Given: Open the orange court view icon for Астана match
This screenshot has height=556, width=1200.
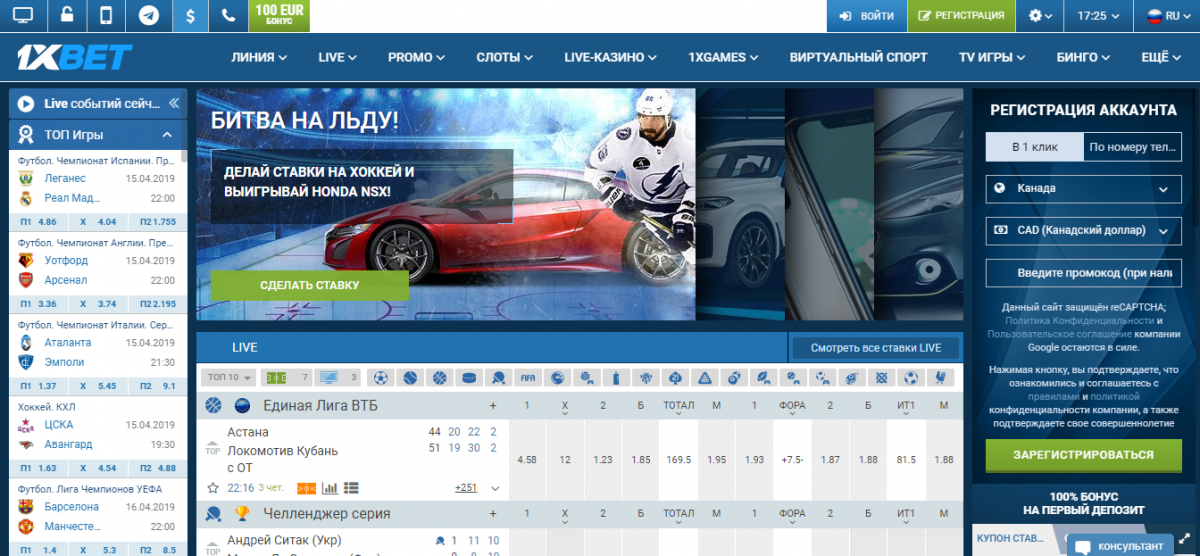Looking at the screenshot, I should click(306, 488).
